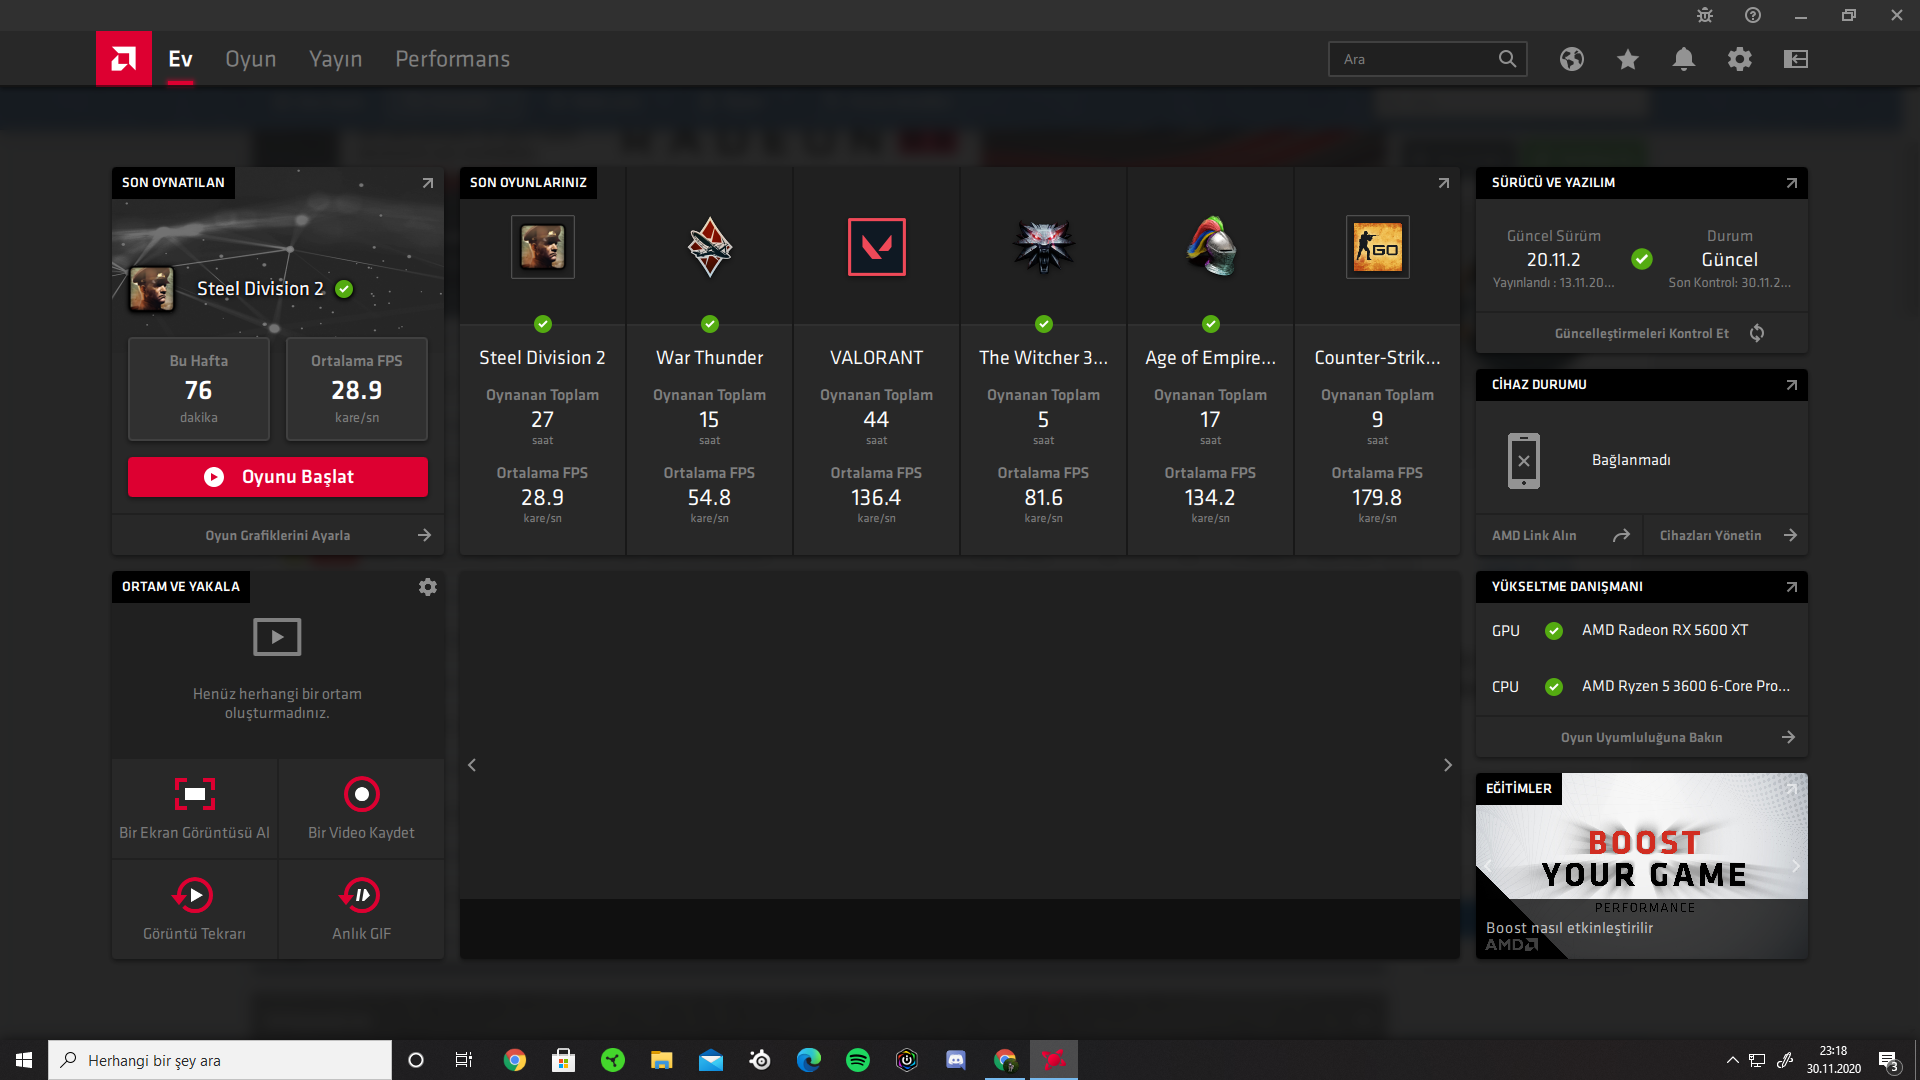Image resolution: width=1920 pixels, height=1080 pixels.
Task: Select the Steel Division 2 game tile icon
Action: coord(542,247)
